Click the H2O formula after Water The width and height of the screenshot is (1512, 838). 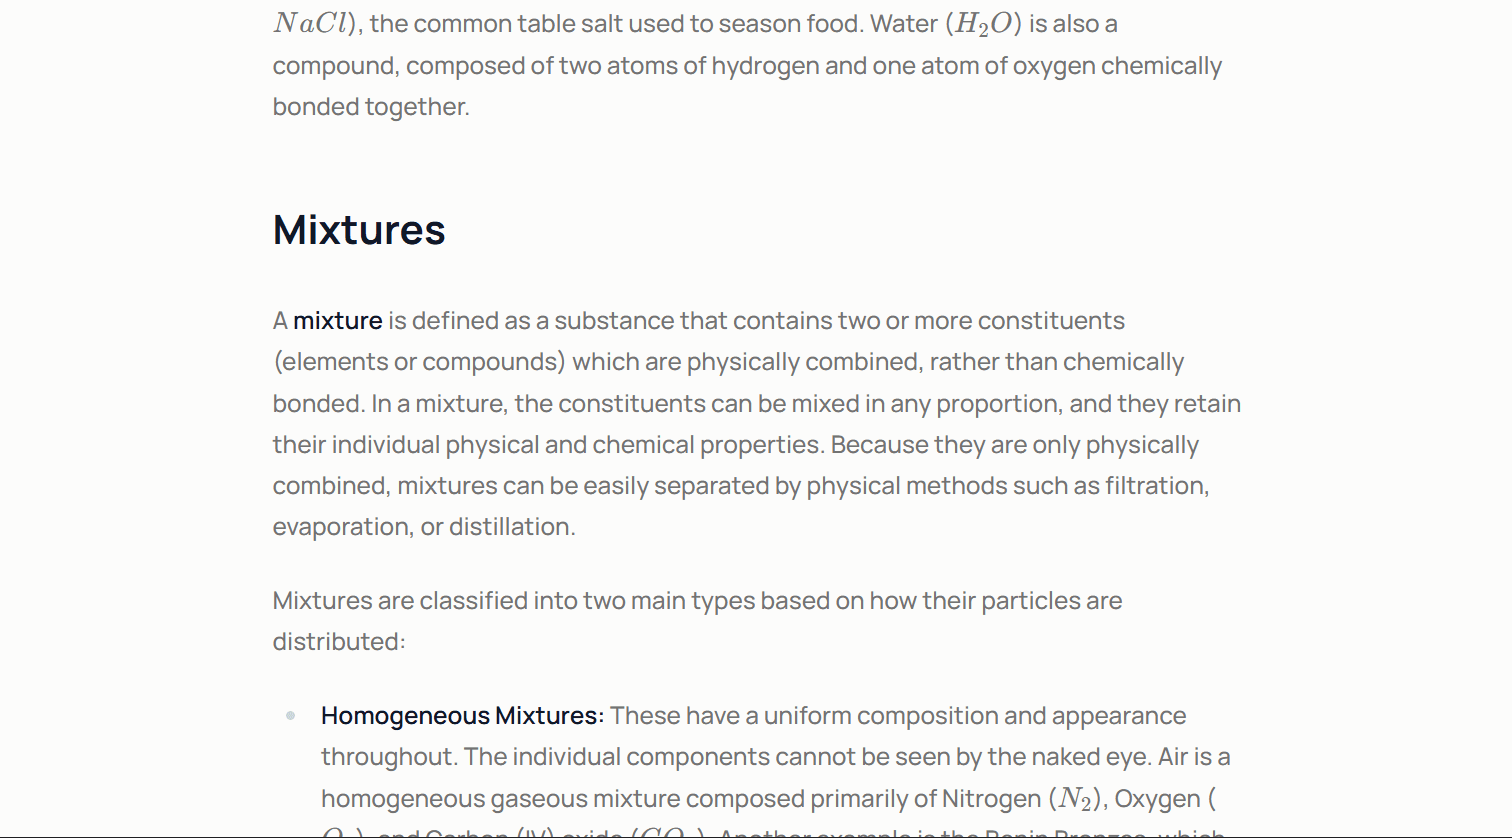(984, 25)
